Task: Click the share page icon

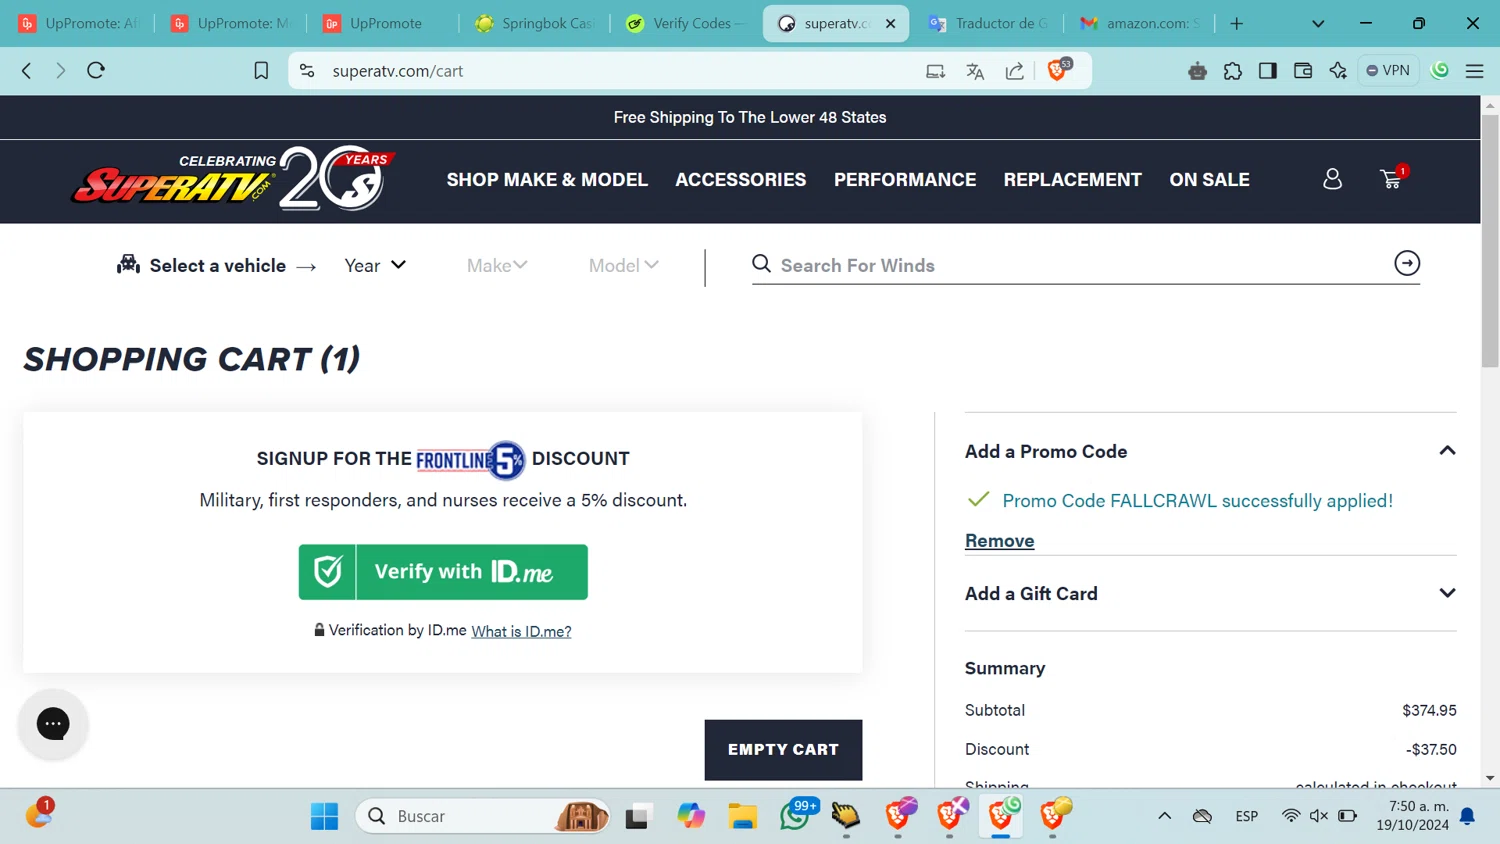Action: coord(1014,71)
